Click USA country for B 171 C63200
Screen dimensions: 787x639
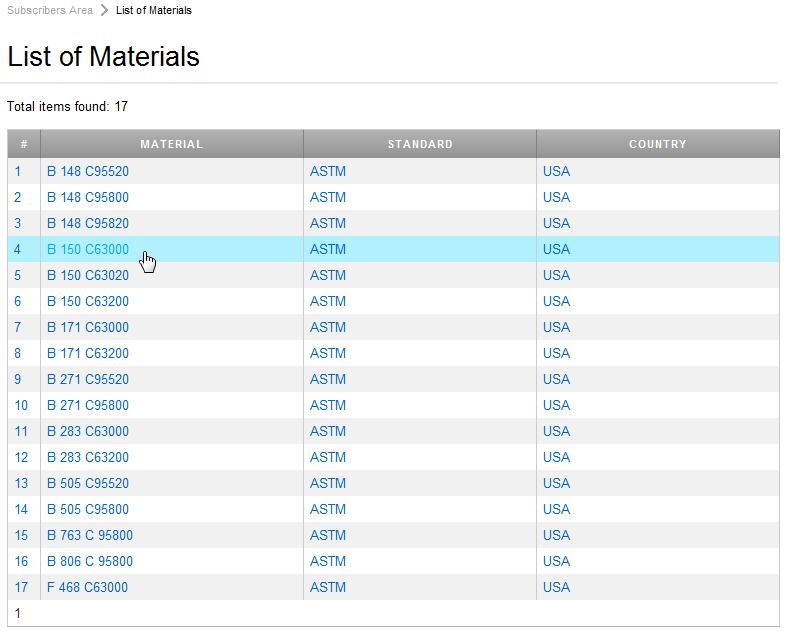tap(556, 353)
